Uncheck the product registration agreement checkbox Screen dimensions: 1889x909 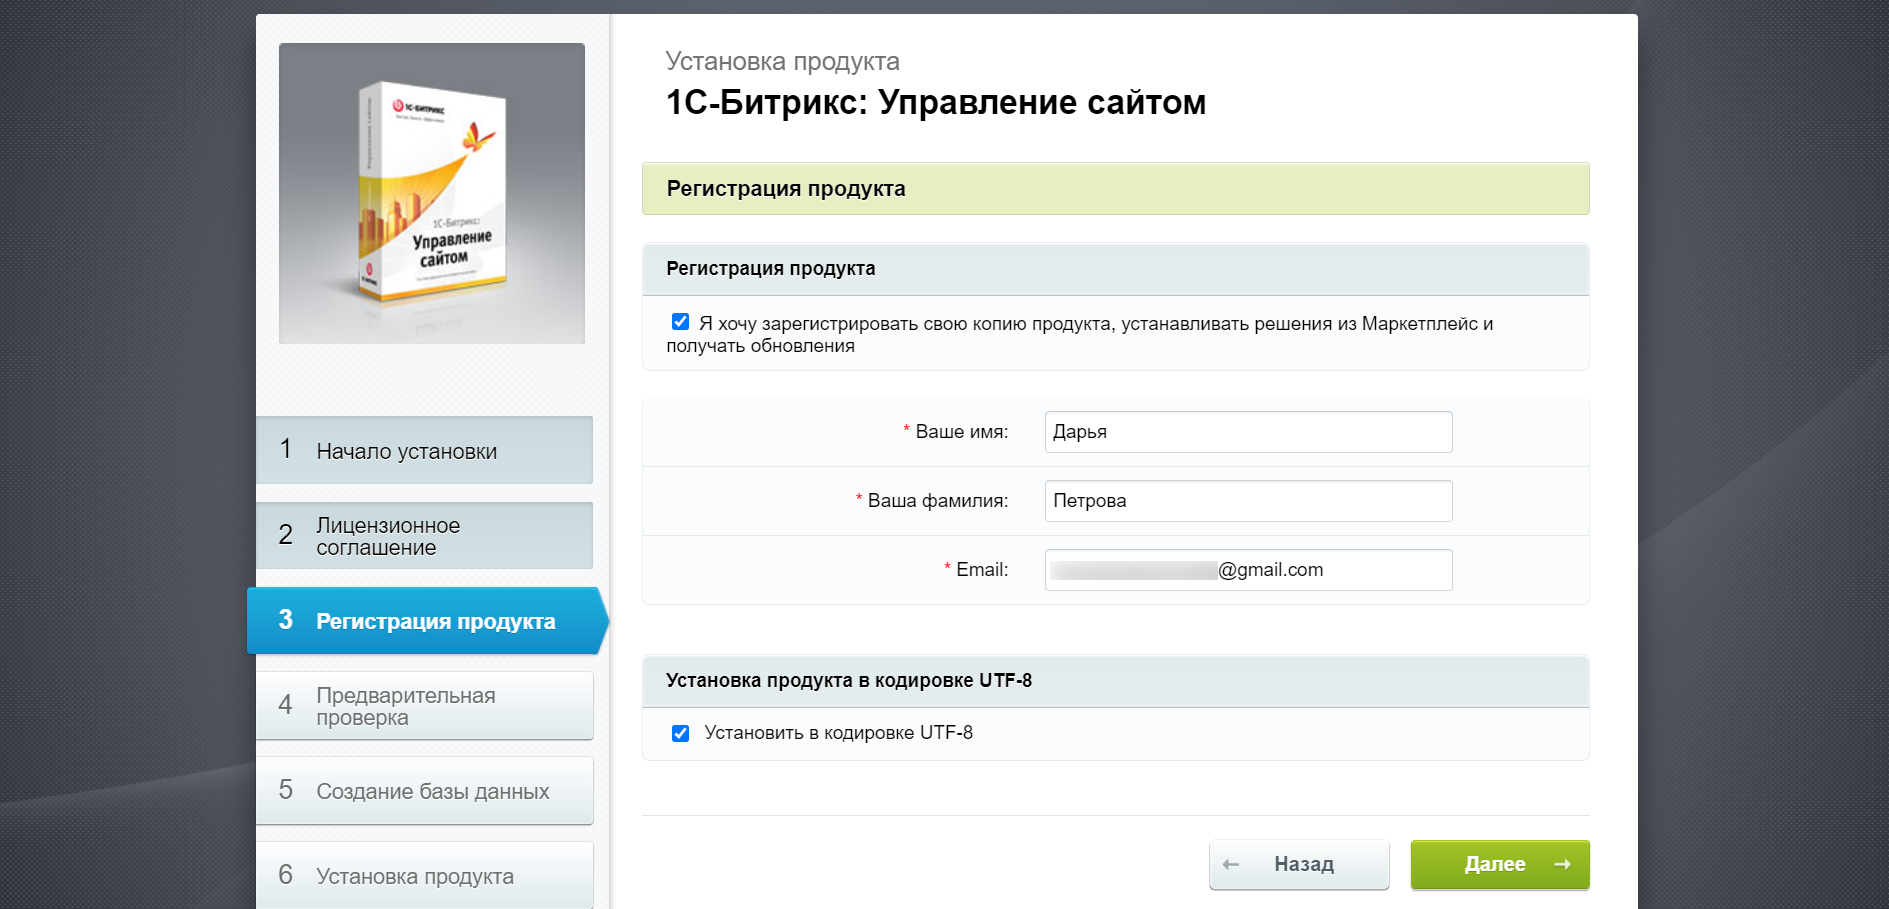(680, 322)
